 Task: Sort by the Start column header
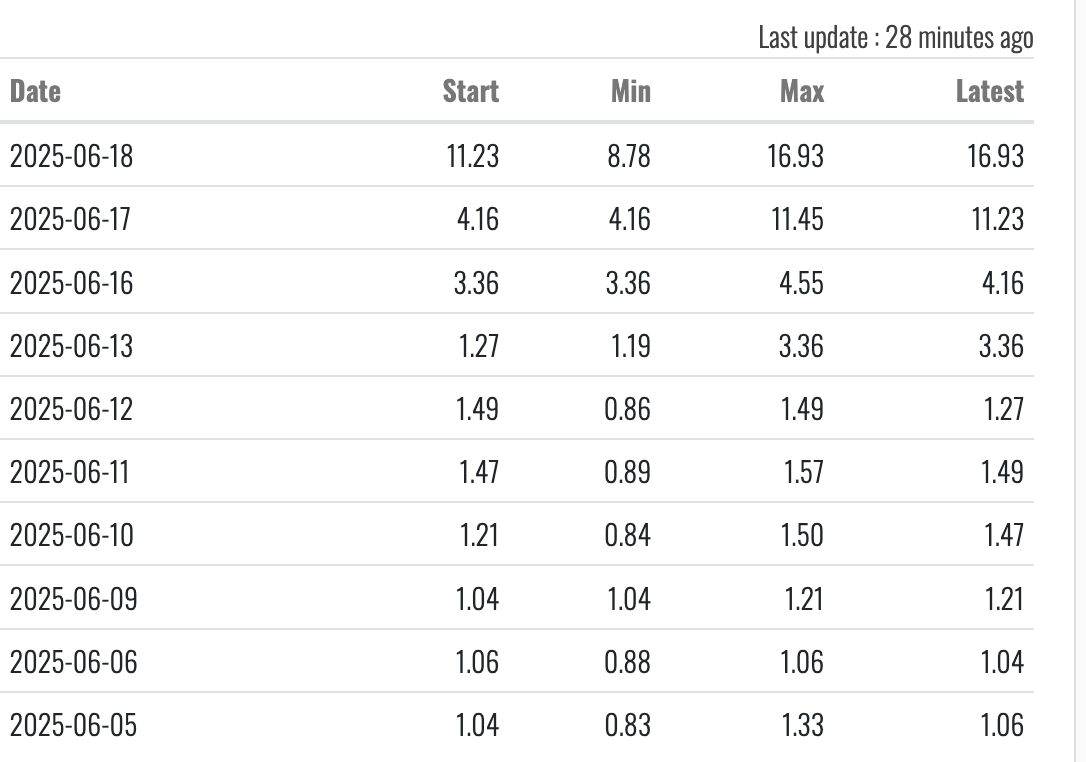pos(470,91)
